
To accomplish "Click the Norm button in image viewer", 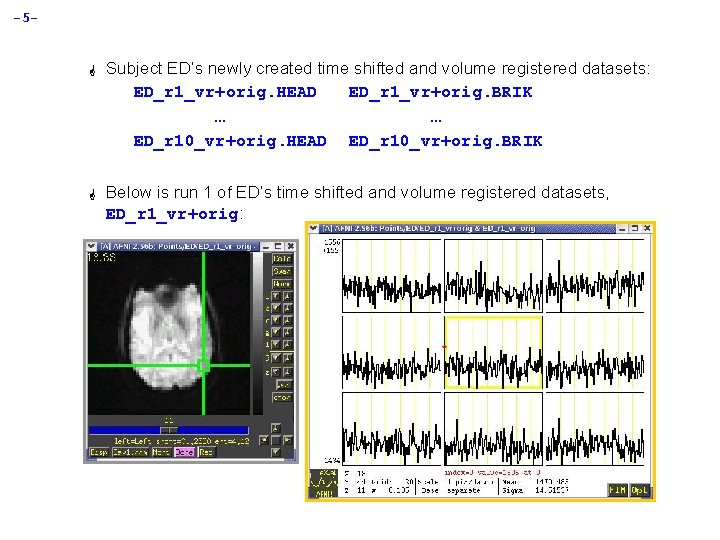I will [282, 284].
